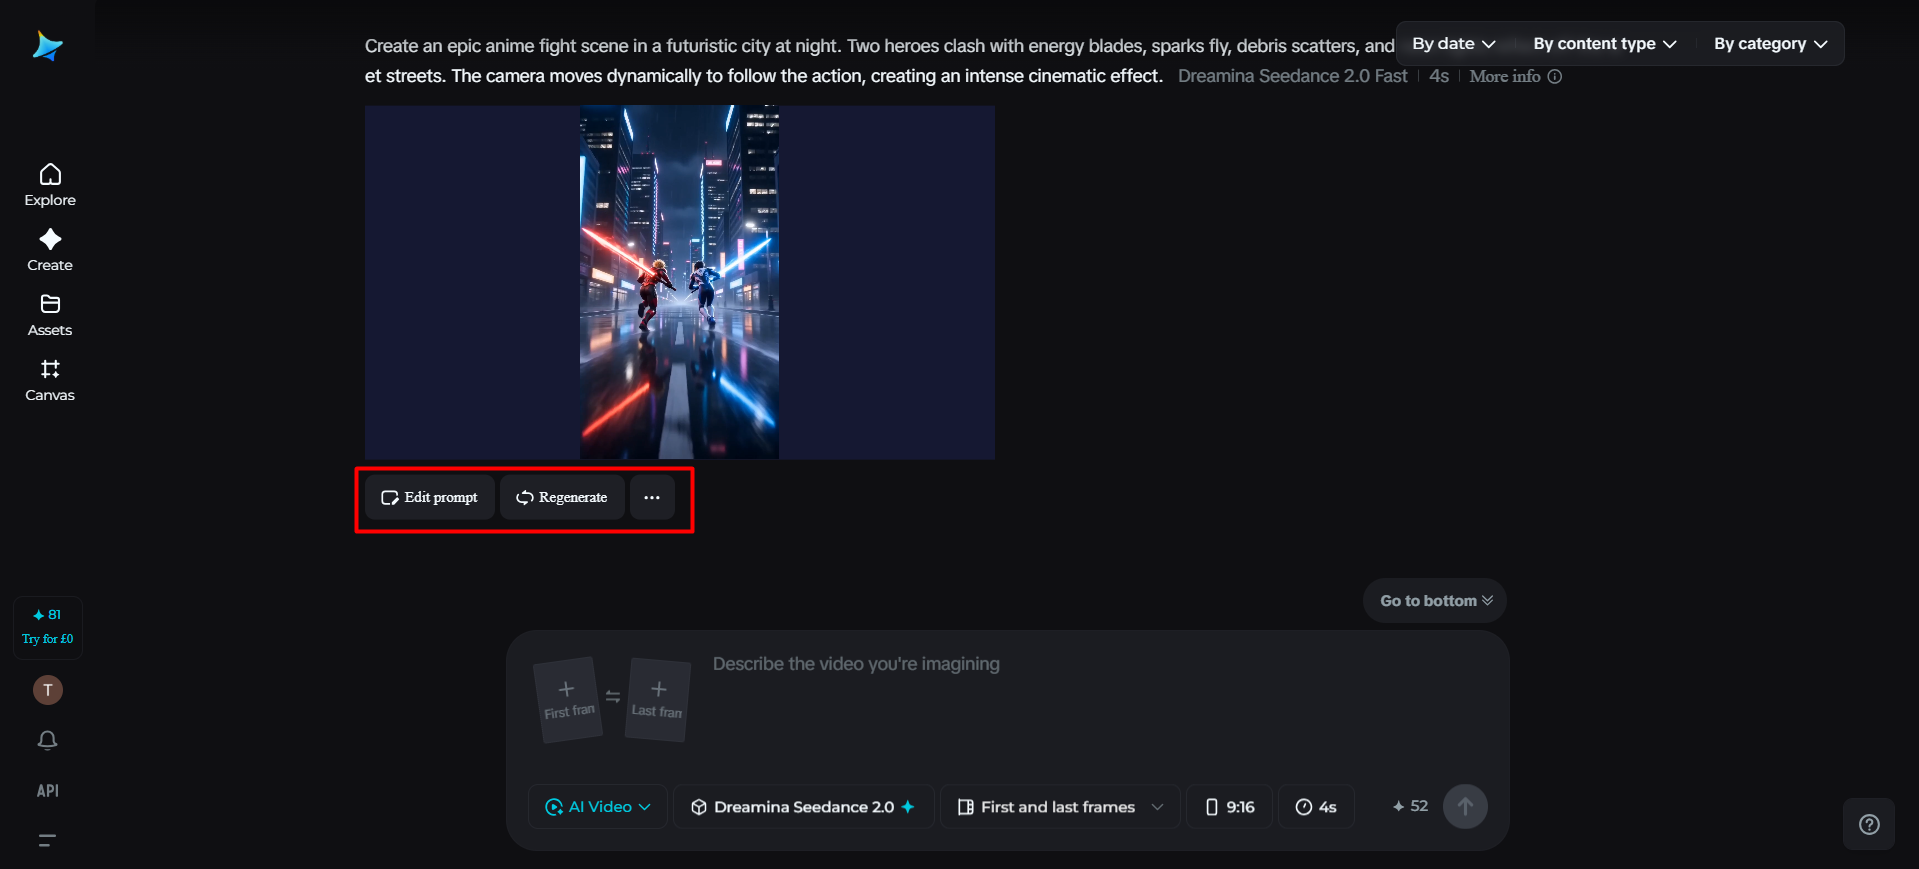Click the Regenerate button
The image size is (1919, 869).
562,498
